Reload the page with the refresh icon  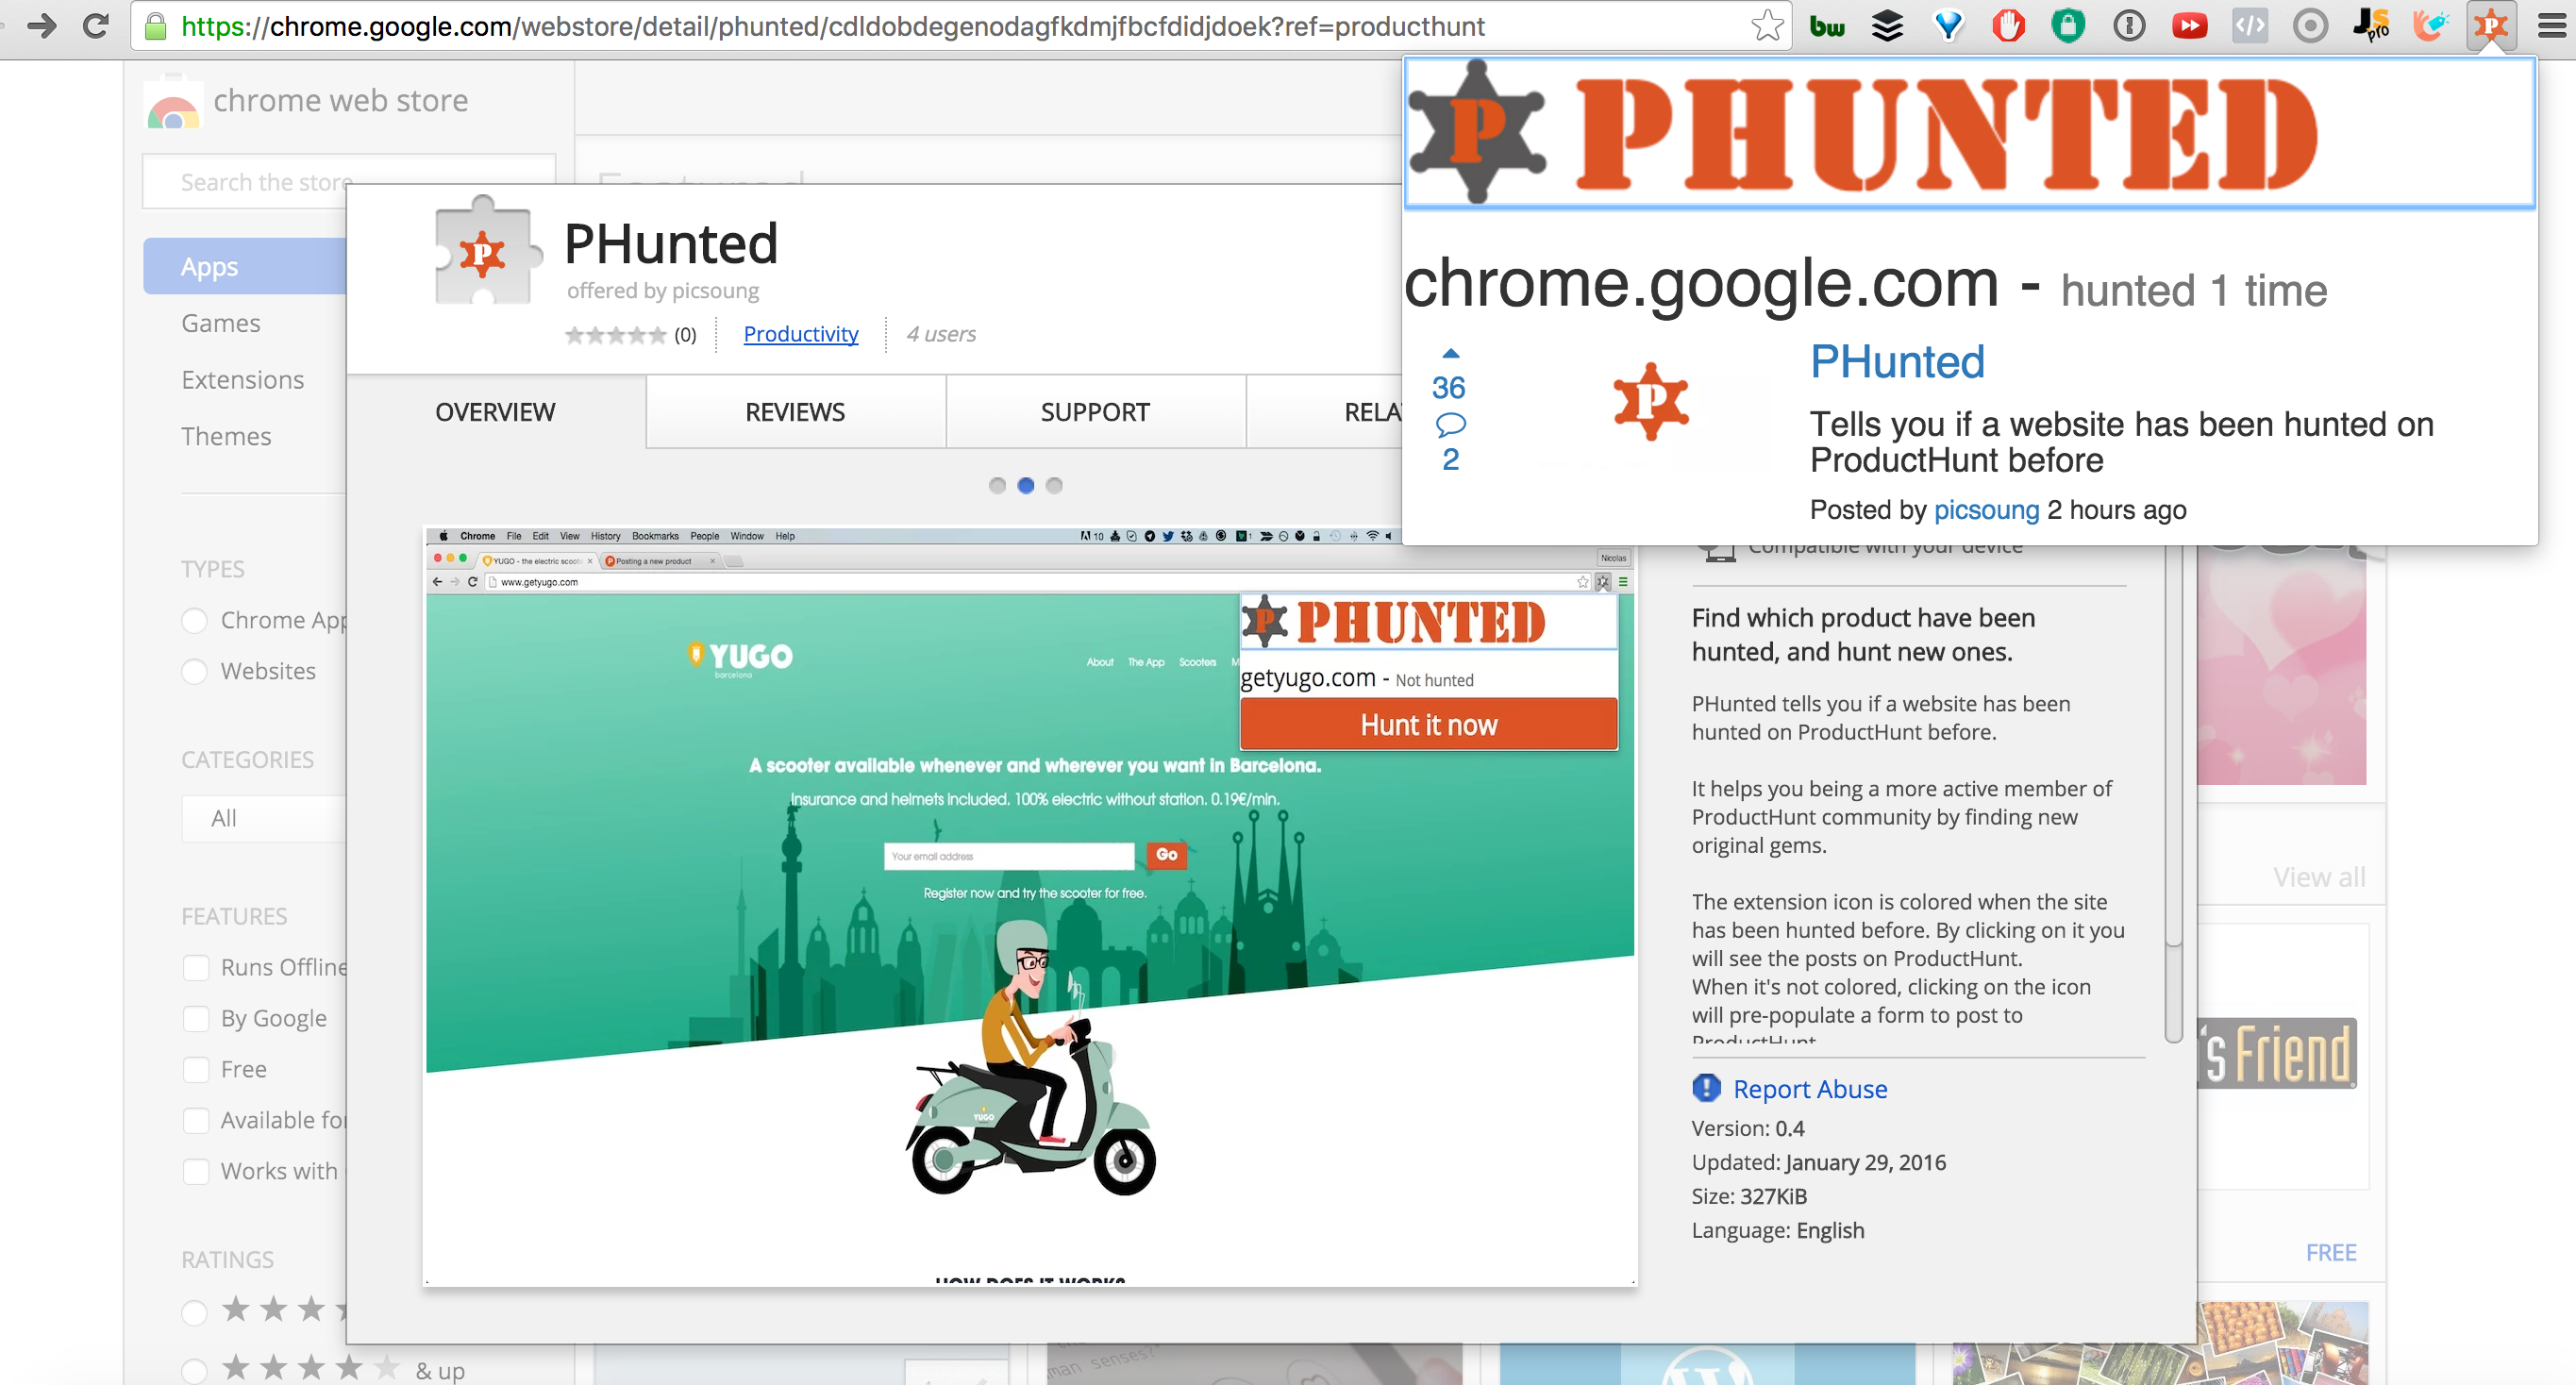click(95, 25)
